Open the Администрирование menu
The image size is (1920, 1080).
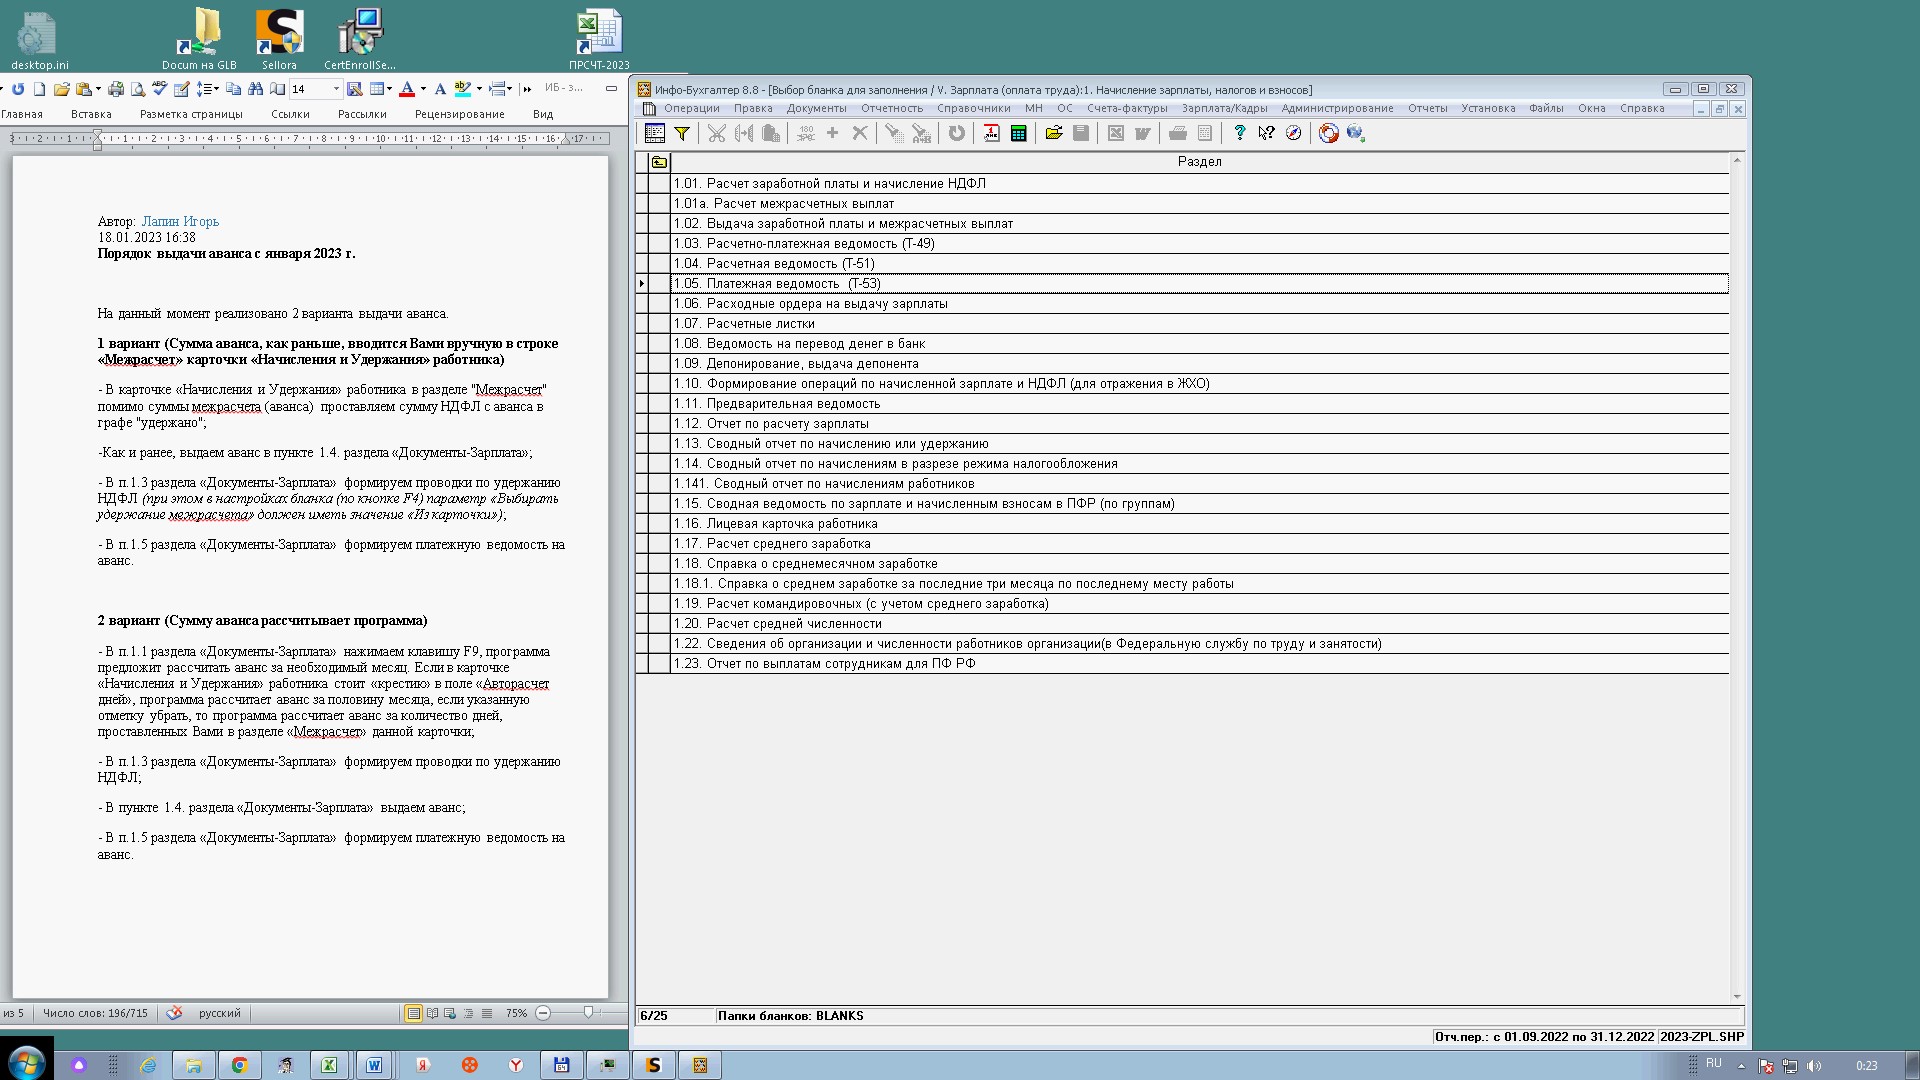1337,108
